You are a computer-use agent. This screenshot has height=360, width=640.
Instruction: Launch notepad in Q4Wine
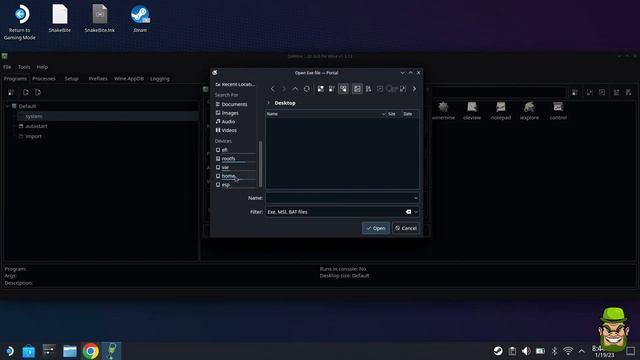pyautogui.click(x=501, y=111)
